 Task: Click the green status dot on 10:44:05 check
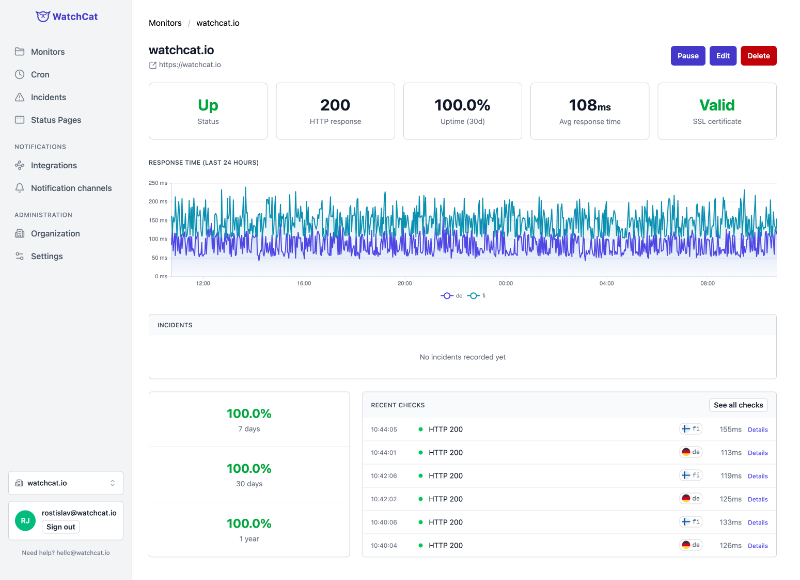tap(420, 430)
